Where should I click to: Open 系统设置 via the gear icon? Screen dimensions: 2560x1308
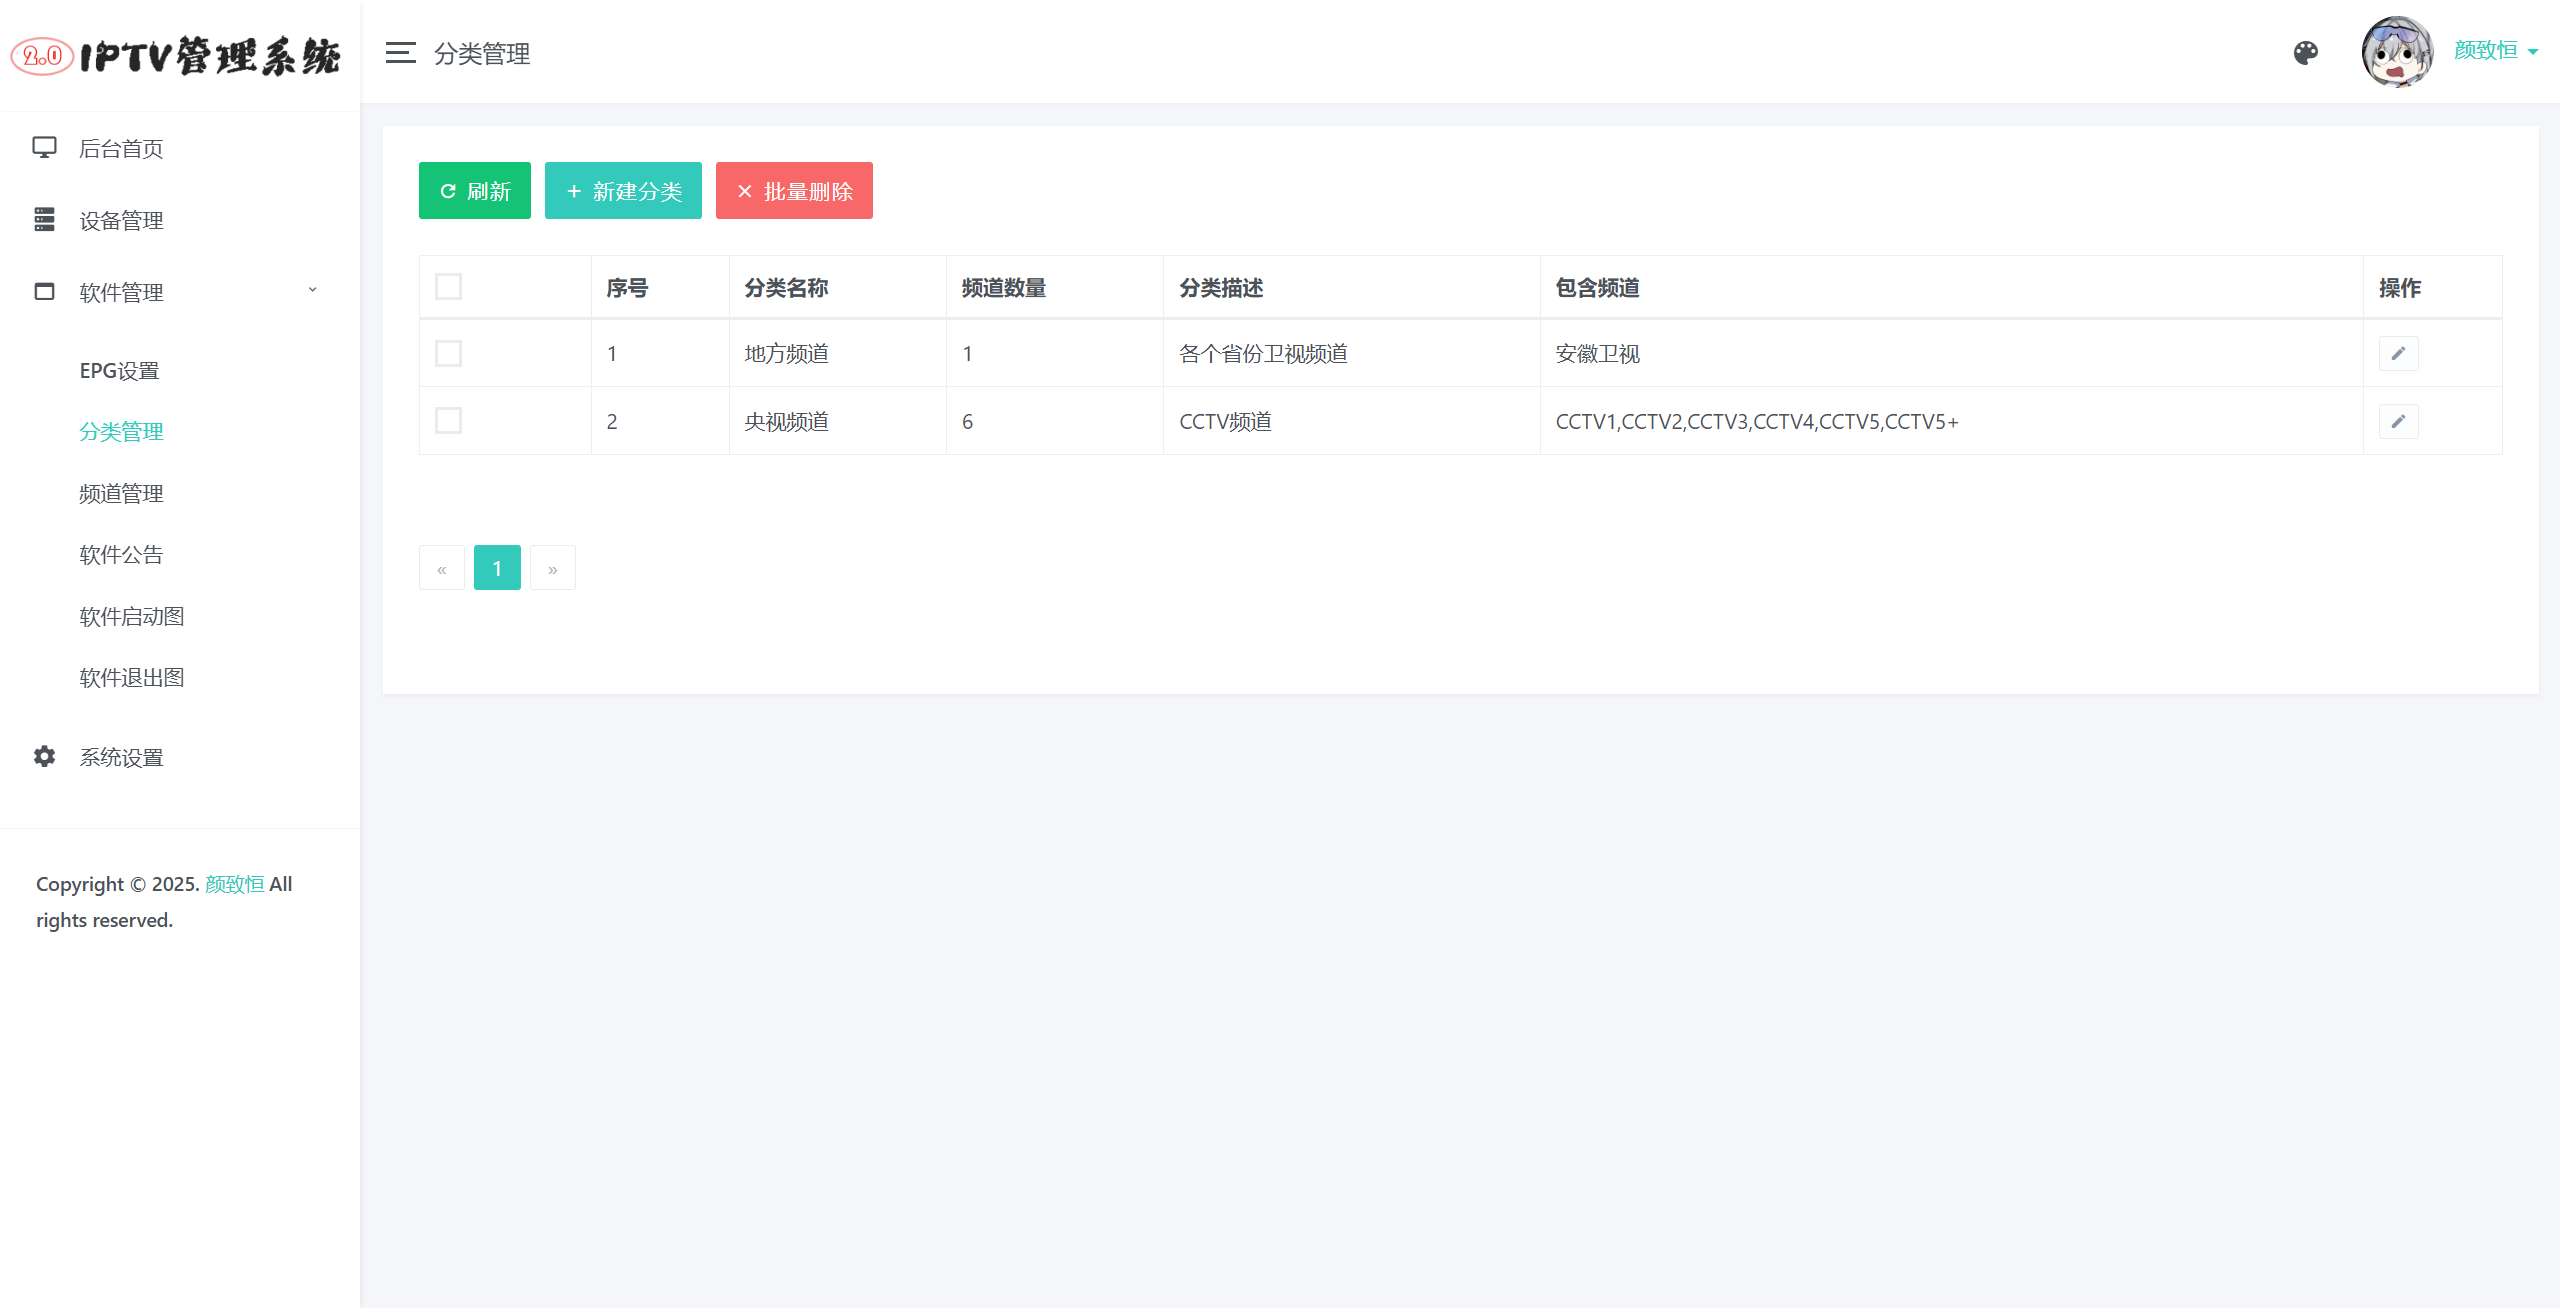(x=44, y=757)
